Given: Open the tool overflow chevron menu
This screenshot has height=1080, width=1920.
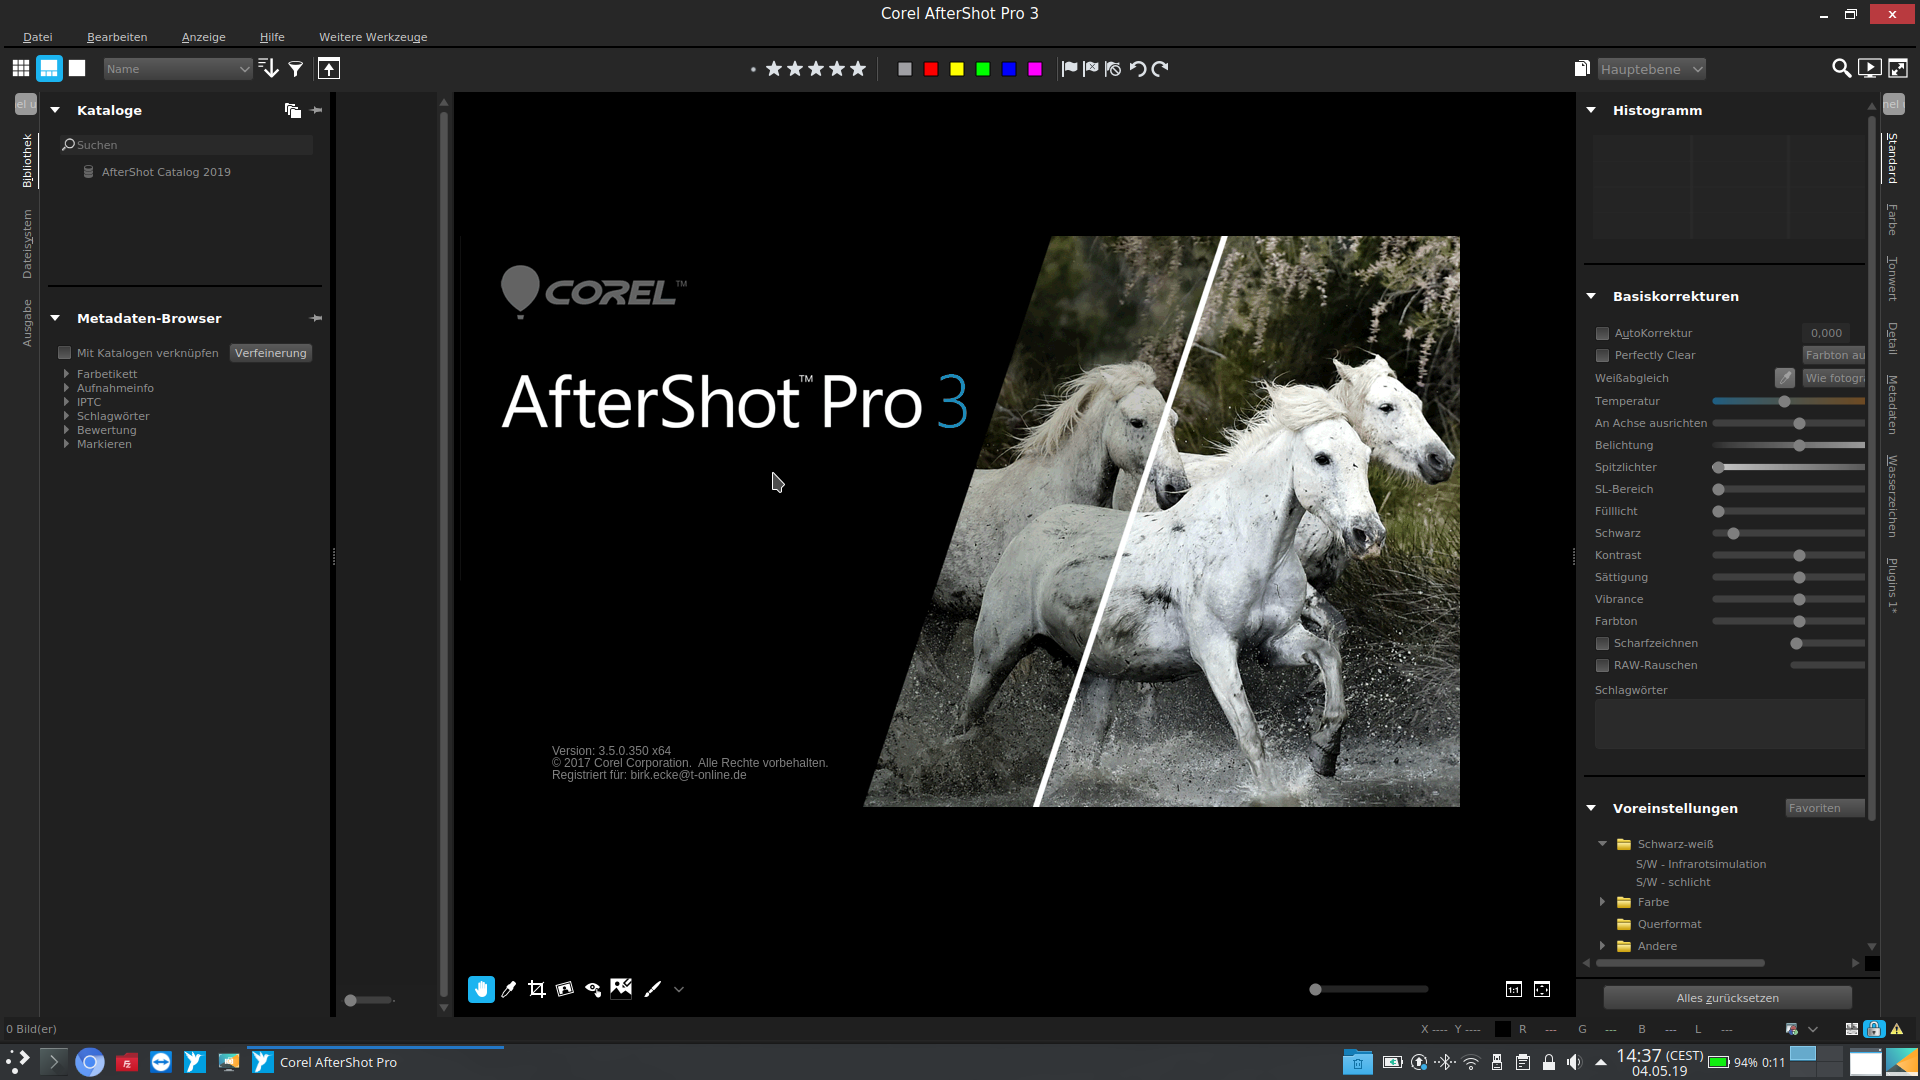Looking at the screenshot, I should tap(679, 989).
